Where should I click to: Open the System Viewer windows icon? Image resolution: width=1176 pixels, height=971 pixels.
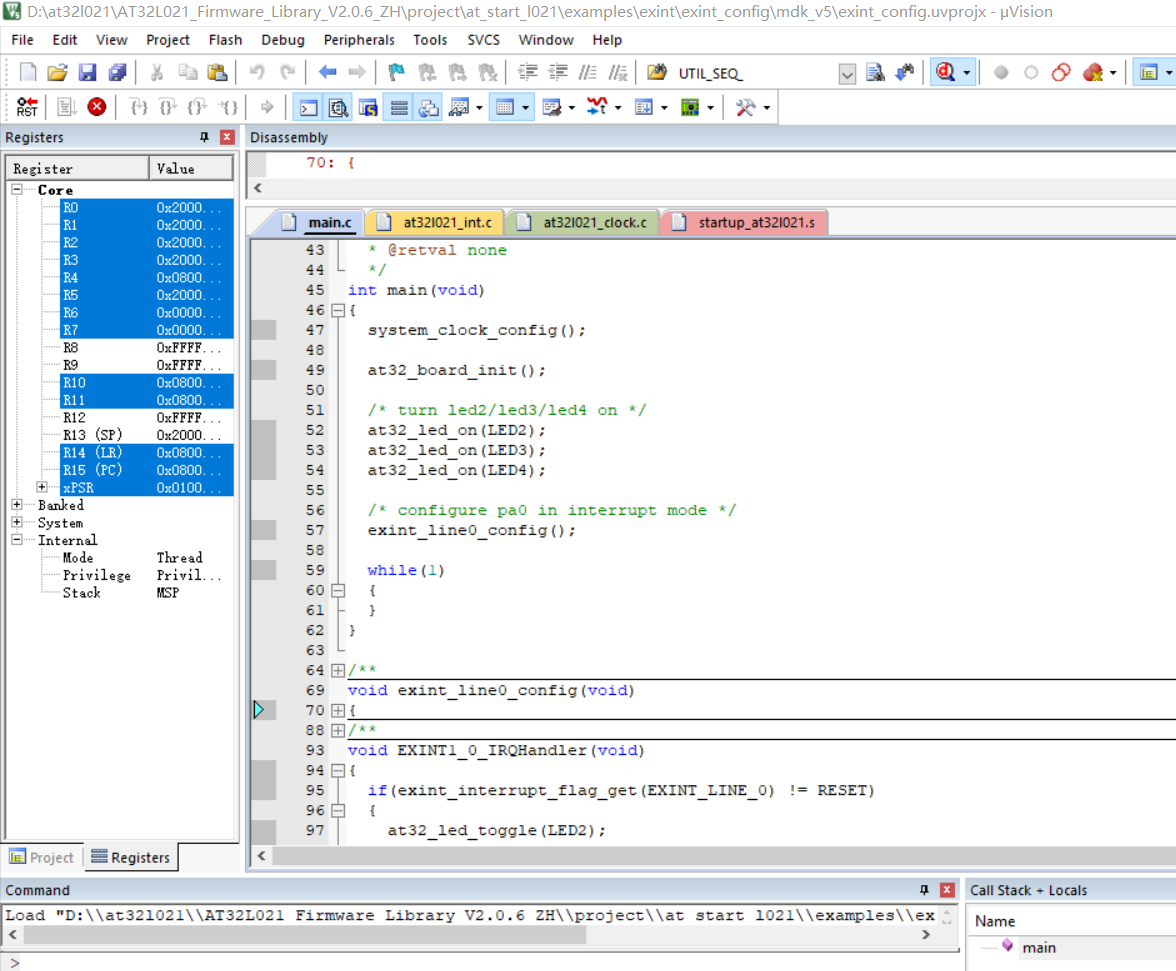point(690,108)
